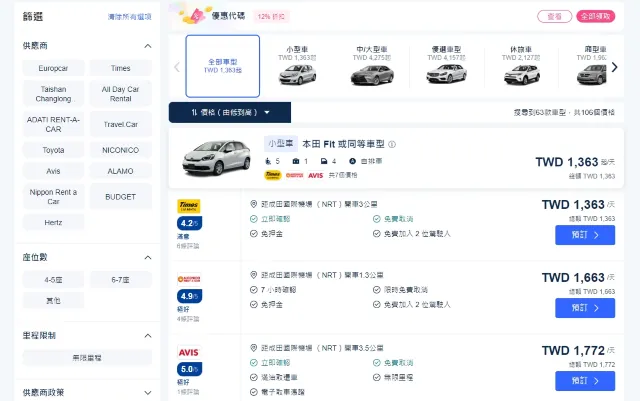Click the Times supplier logo
The height and width of the screenshot is (401, 640).
point(188,206)
